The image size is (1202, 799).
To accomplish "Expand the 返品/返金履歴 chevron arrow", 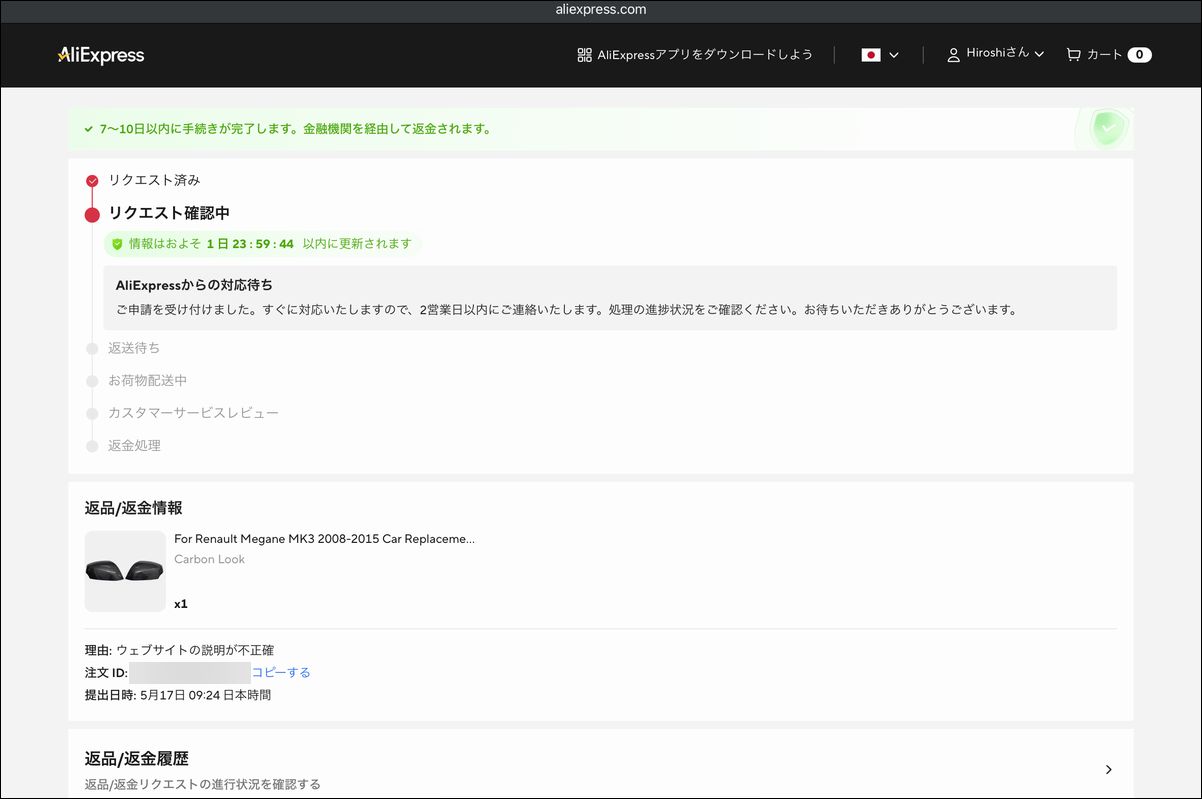I will (x=1108, y=769).
